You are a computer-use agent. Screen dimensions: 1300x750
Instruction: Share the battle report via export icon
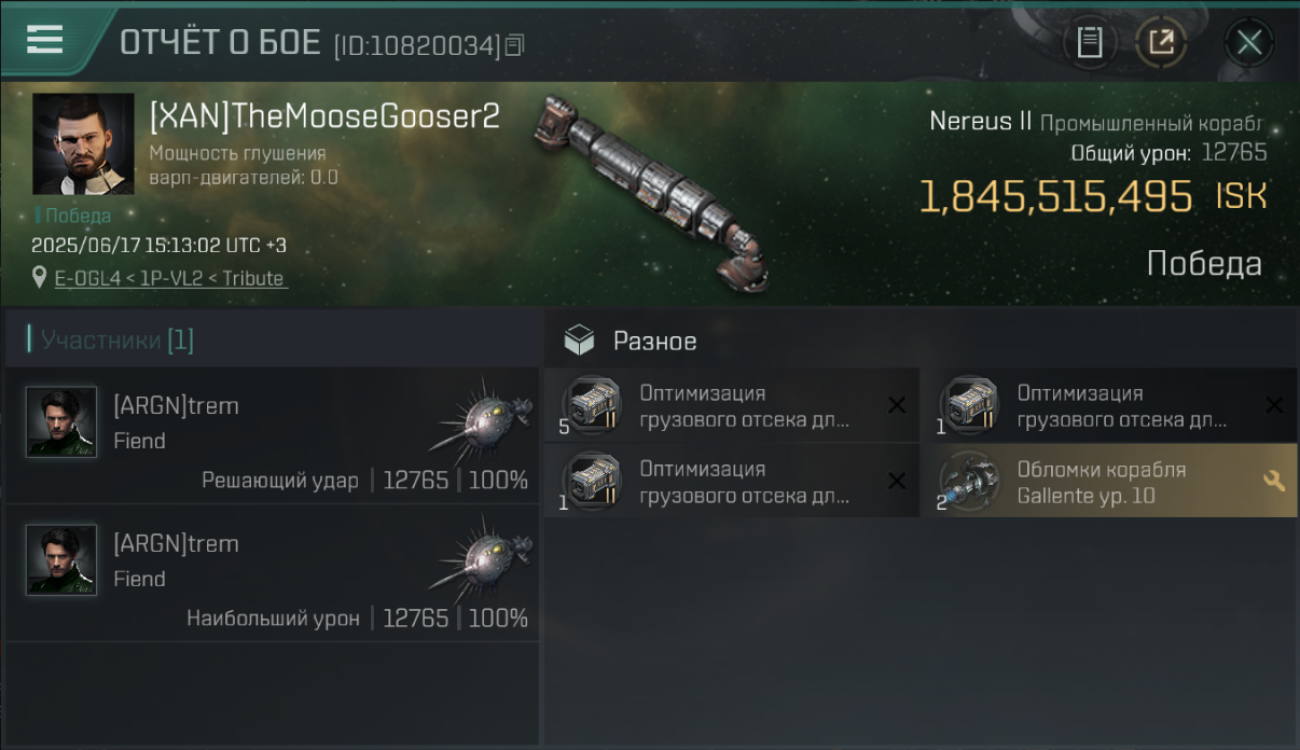pos(1161,43)
